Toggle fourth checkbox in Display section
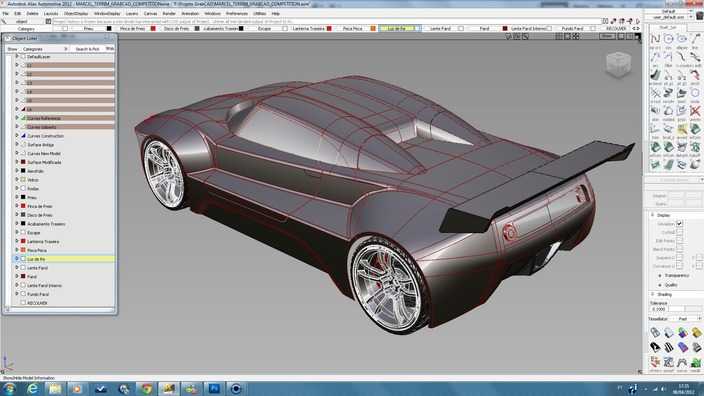 [x=679, y=249]
